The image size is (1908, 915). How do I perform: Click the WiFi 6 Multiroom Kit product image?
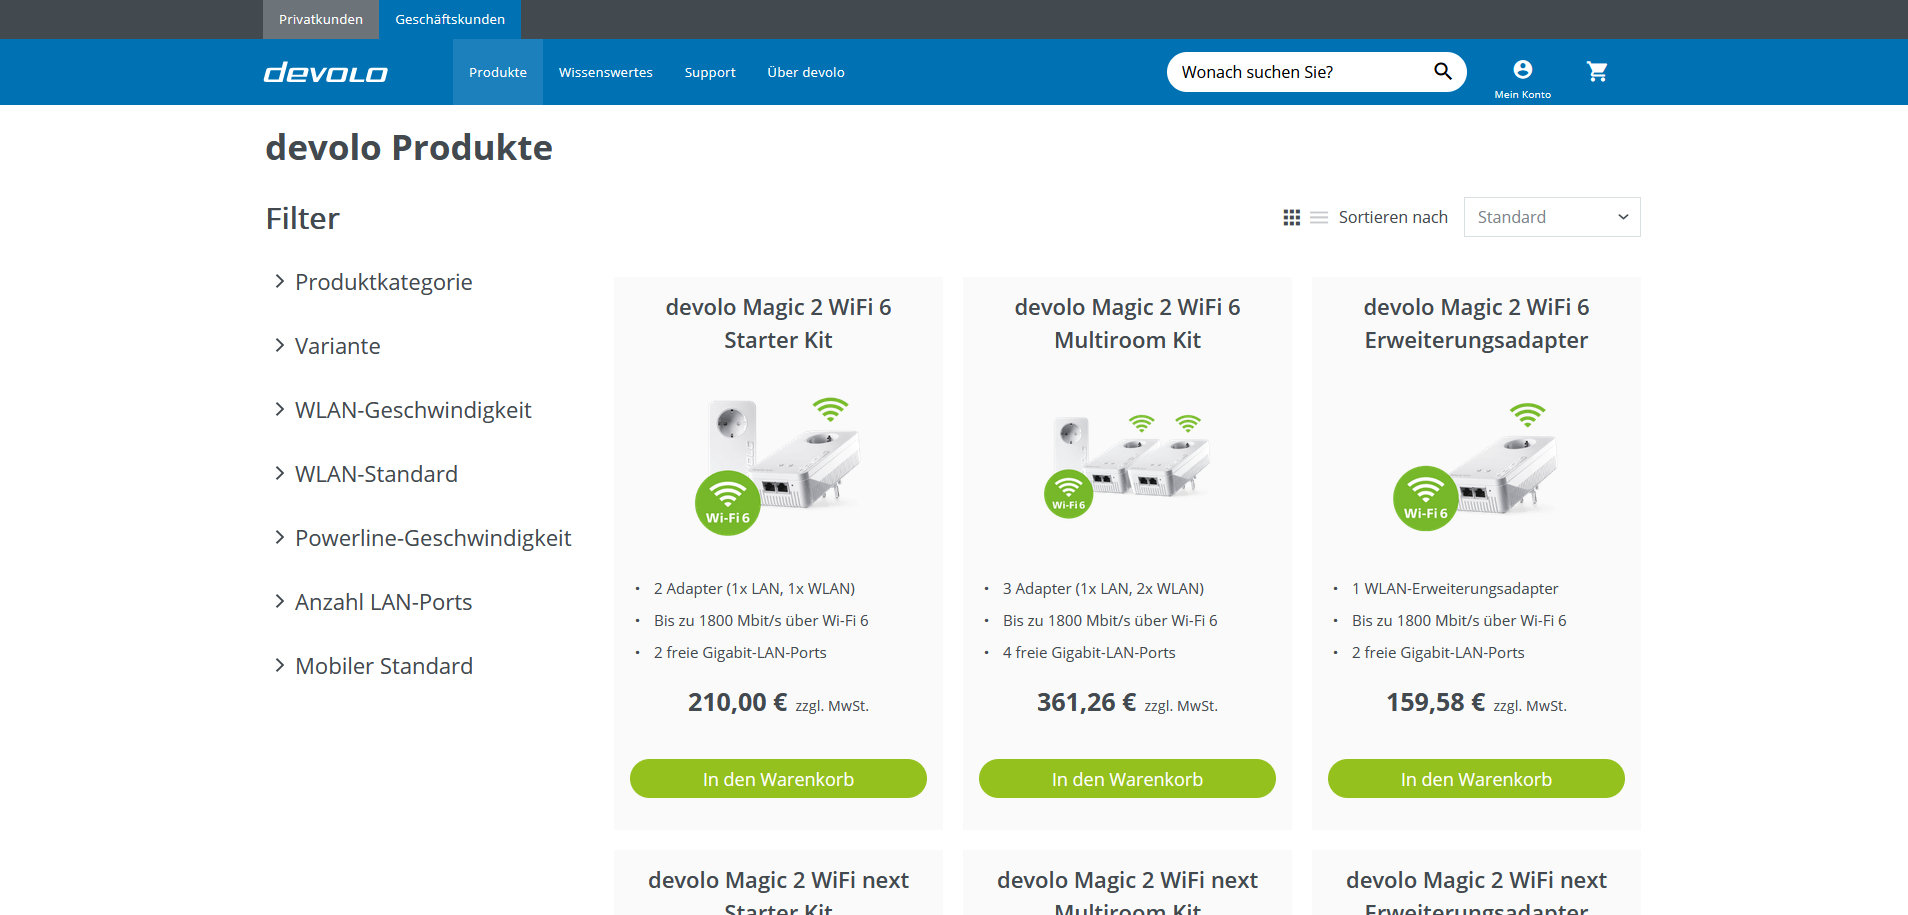click(1127, 465)
